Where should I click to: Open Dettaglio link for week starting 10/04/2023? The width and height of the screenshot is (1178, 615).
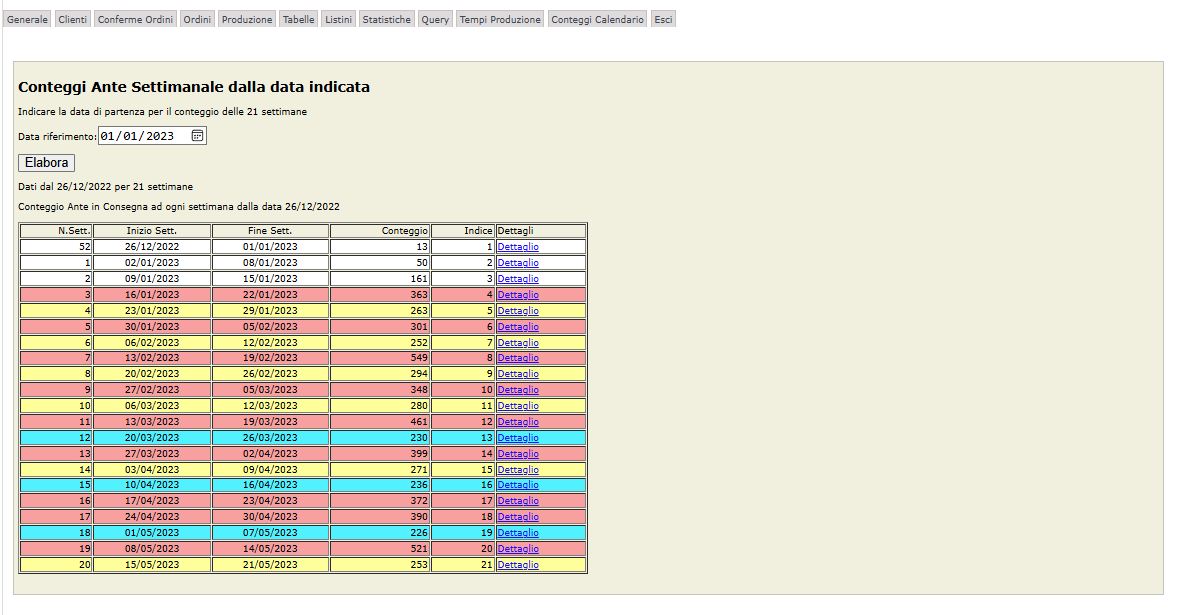click(518, 485)
